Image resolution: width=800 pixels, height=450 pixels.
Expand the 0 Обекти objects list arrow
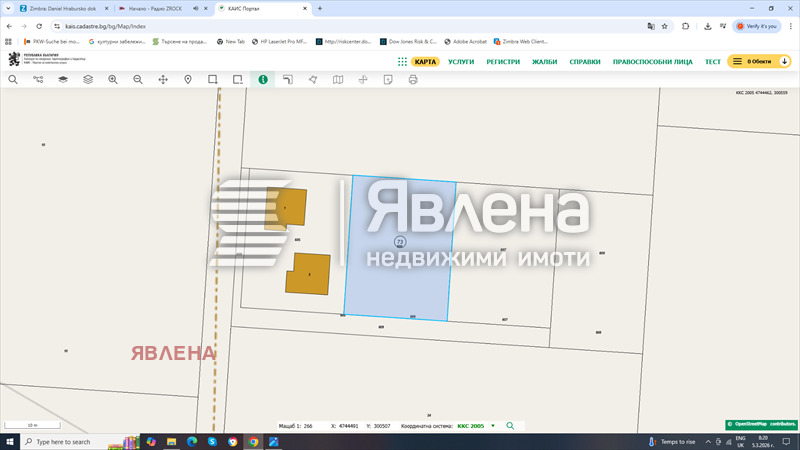(x=785, y=62)
